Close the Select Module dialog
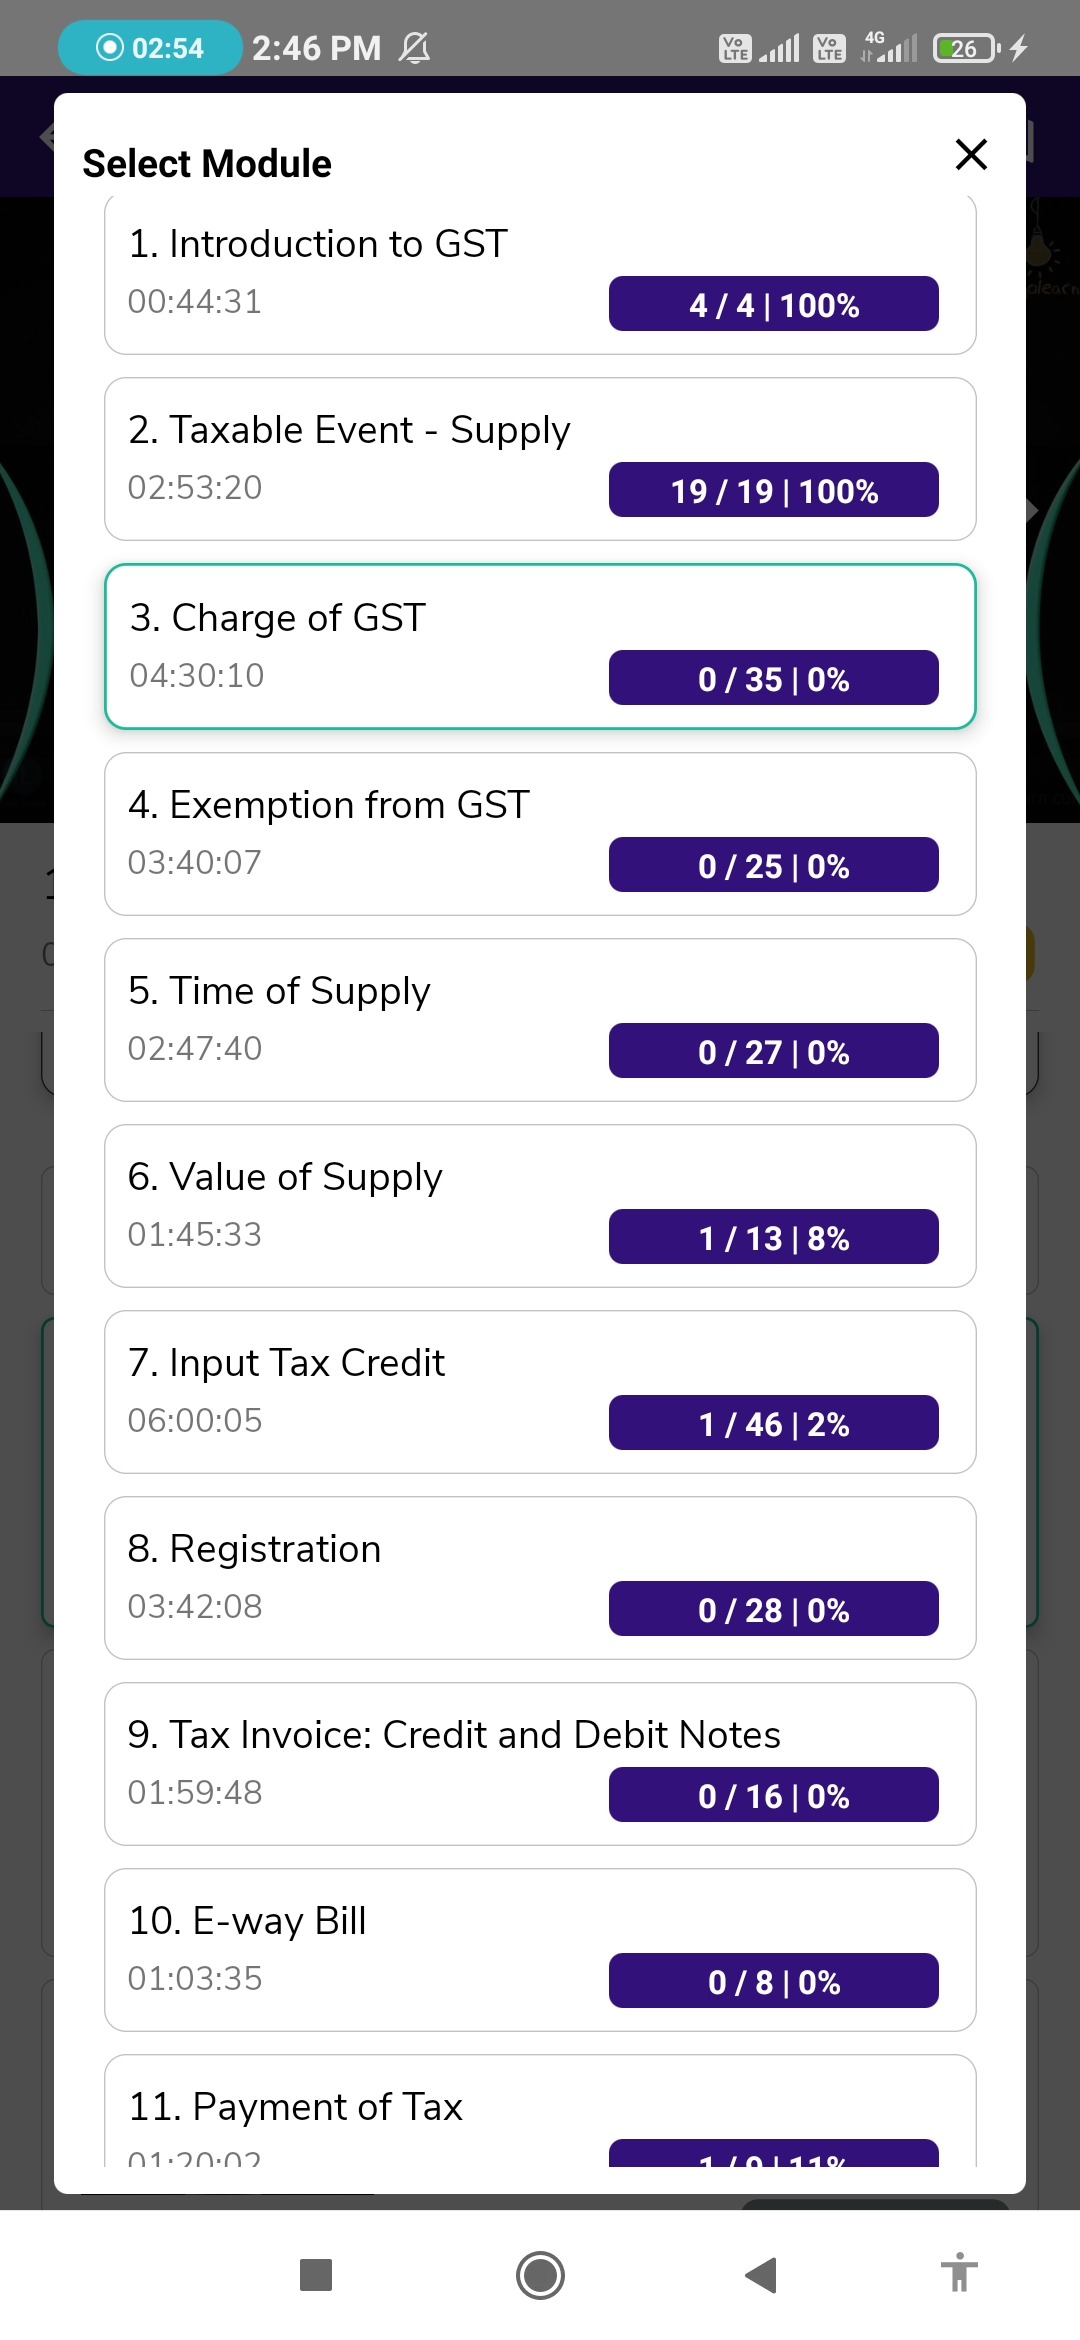This screenshot has width=1080, height=2340. (x=971, y=155)
